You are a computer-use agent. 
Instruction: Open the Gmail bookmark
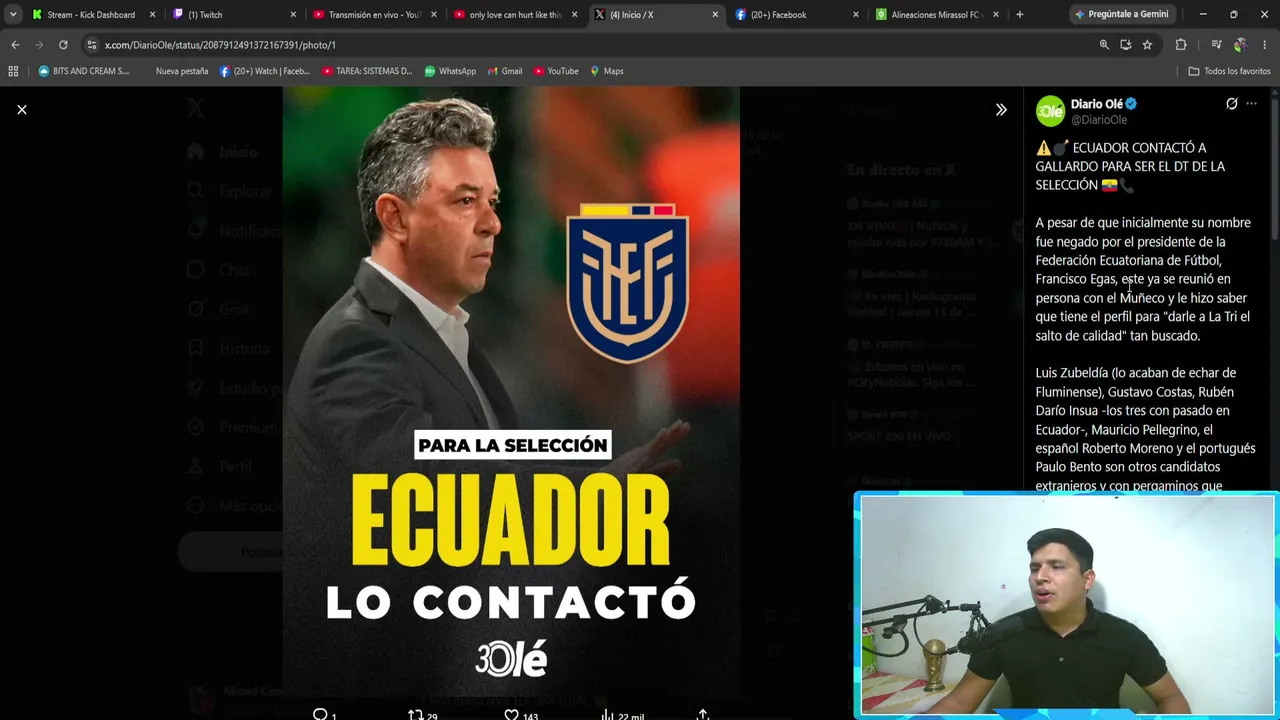point(504,71)
